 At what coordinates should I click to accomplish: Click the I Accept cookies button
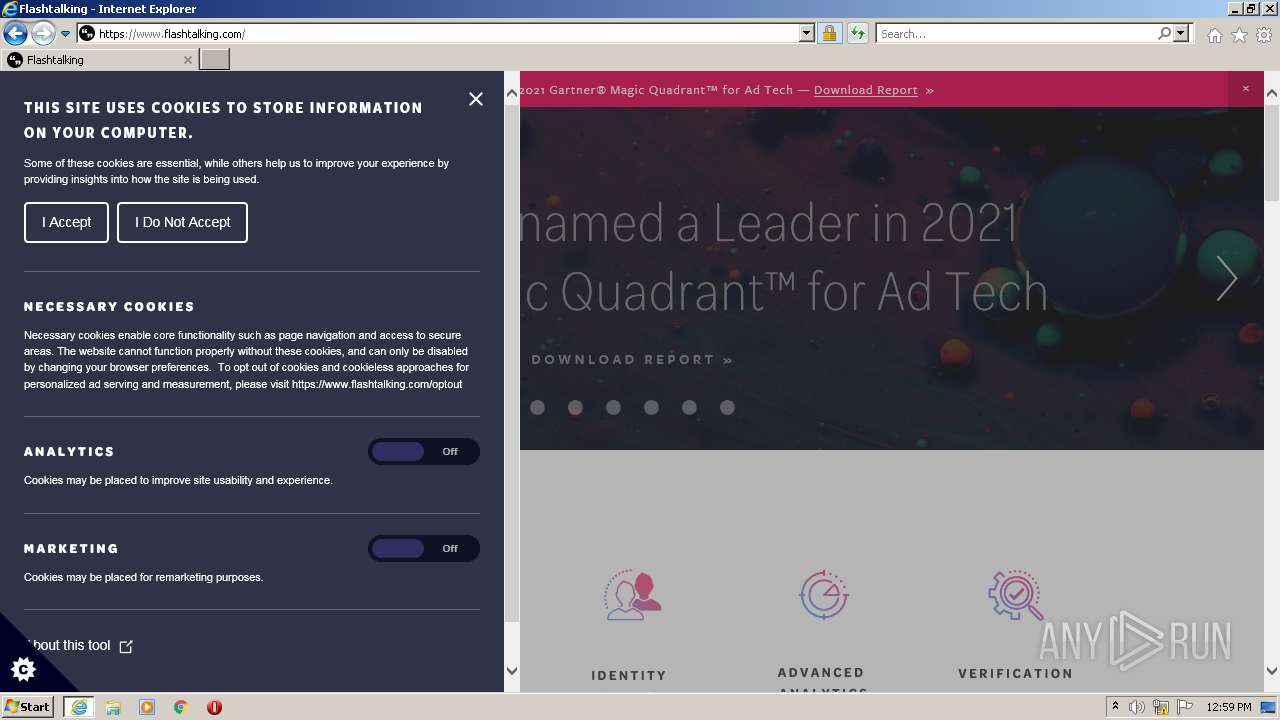coord(66,222)
